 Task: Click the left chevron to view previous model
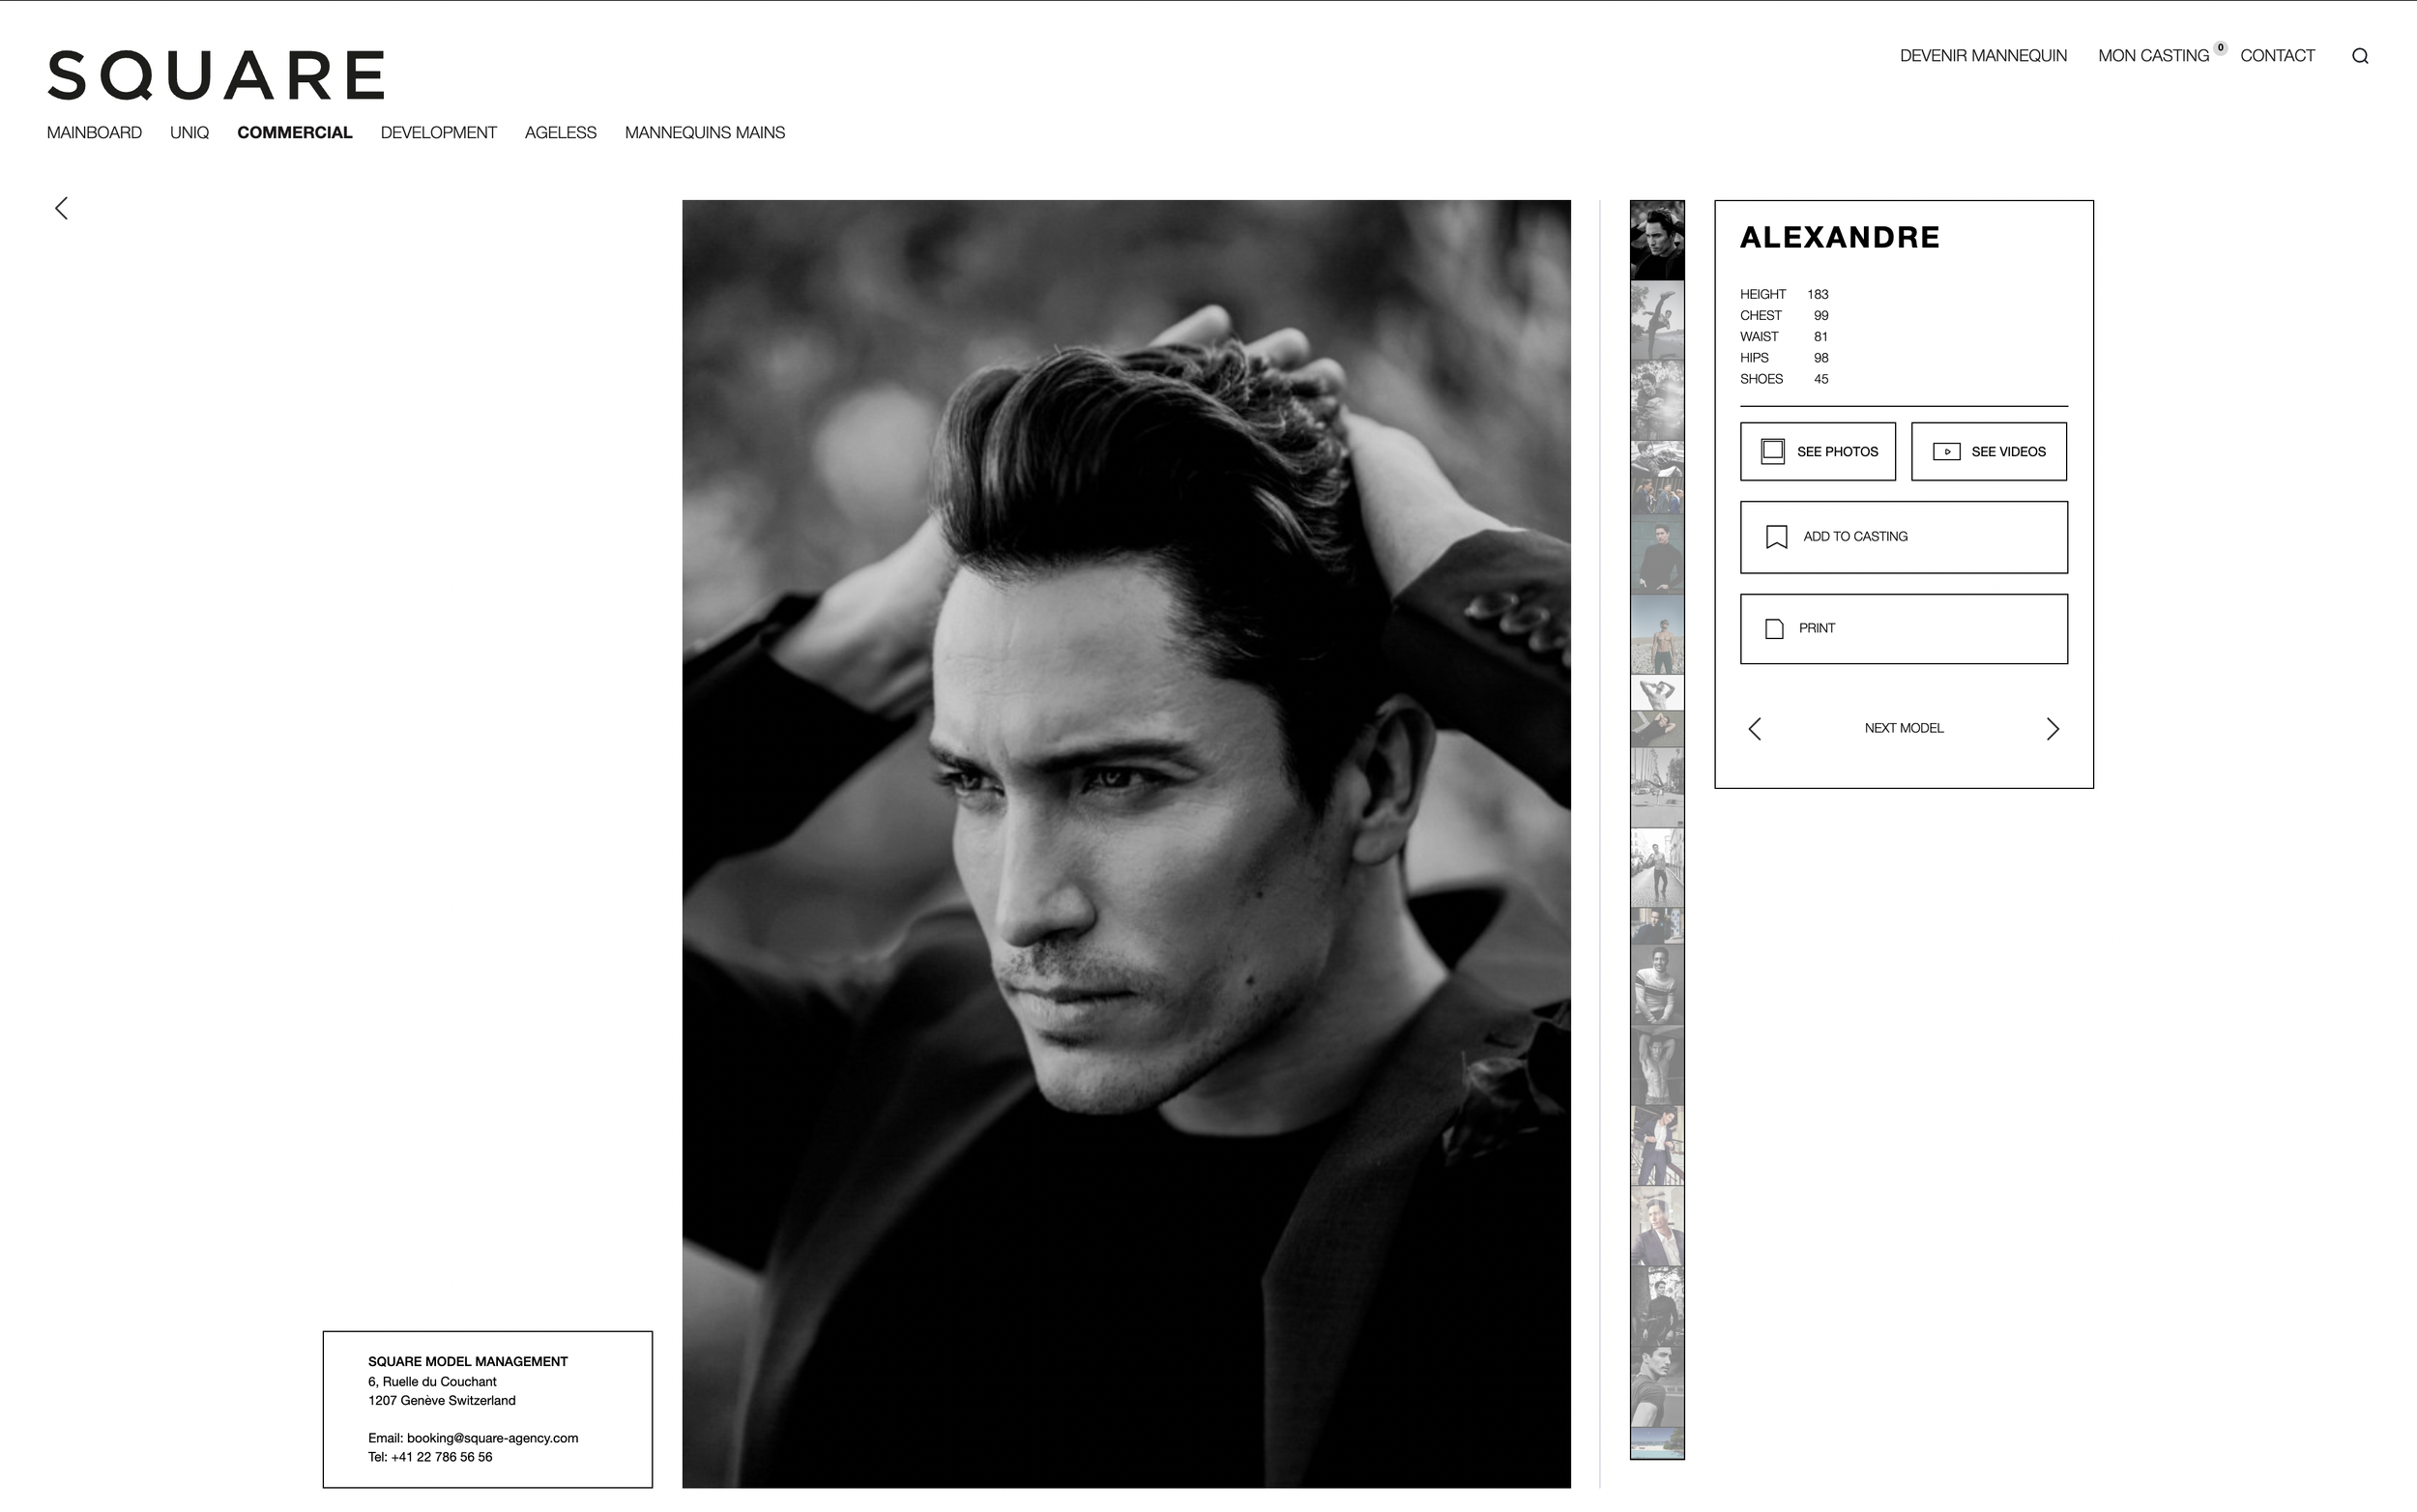[x=1756, y=729]
